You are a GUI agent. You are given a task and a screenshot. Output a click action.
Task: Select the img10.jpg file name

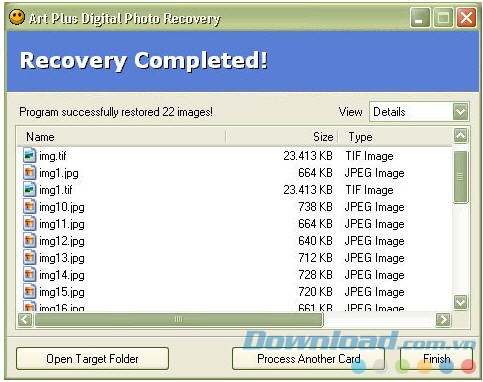click(x=62, y=207)
